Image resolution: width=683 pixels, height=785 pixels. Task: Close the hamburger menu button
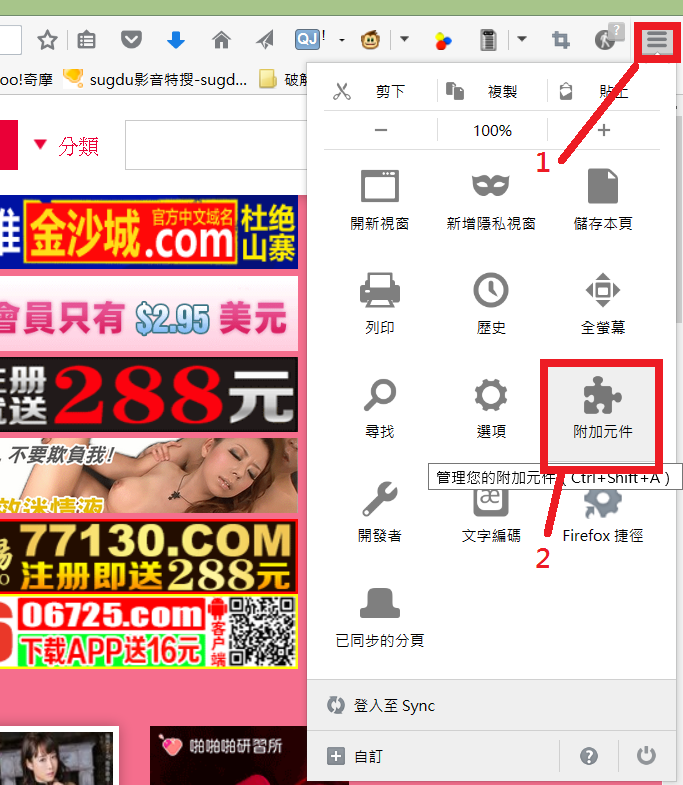point(656,40)
